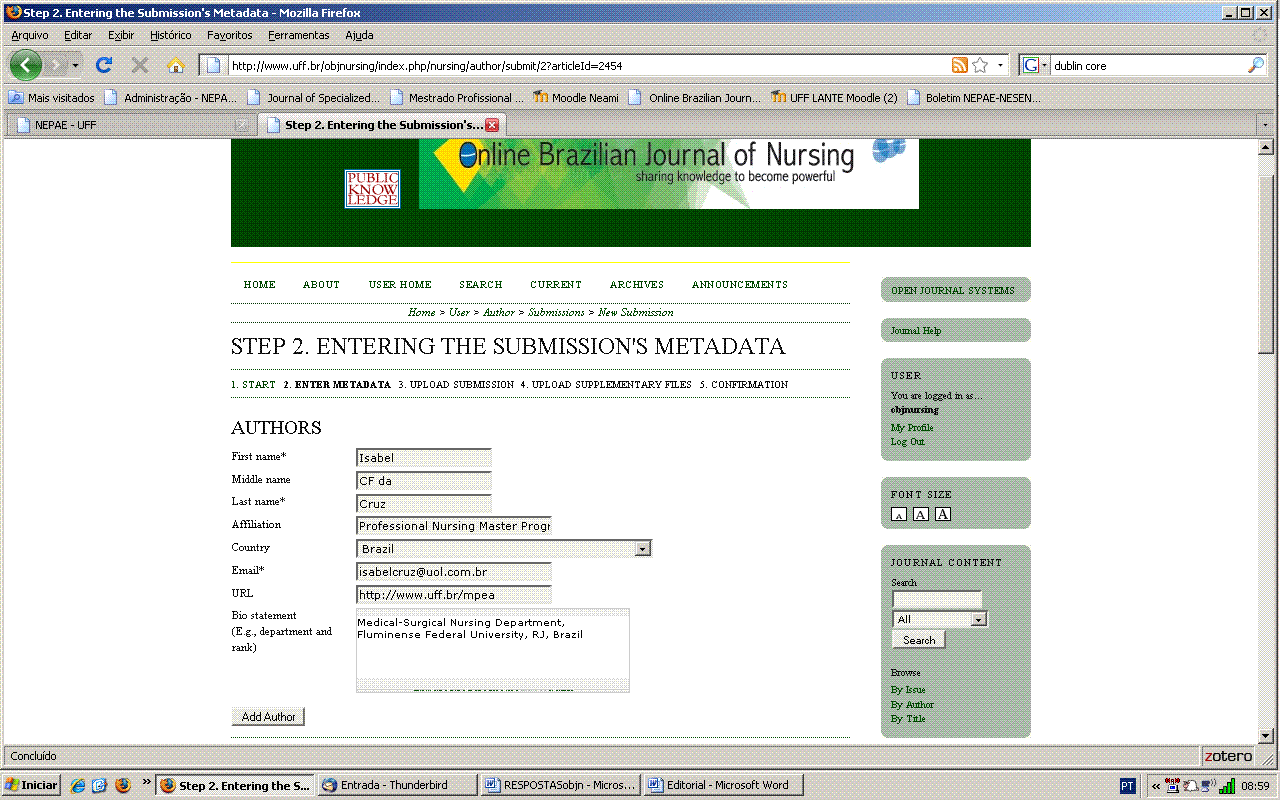Open the search engine selector dropdown
The height and width of the screenshot is (800, 1280).
(x=1035, y=65)
